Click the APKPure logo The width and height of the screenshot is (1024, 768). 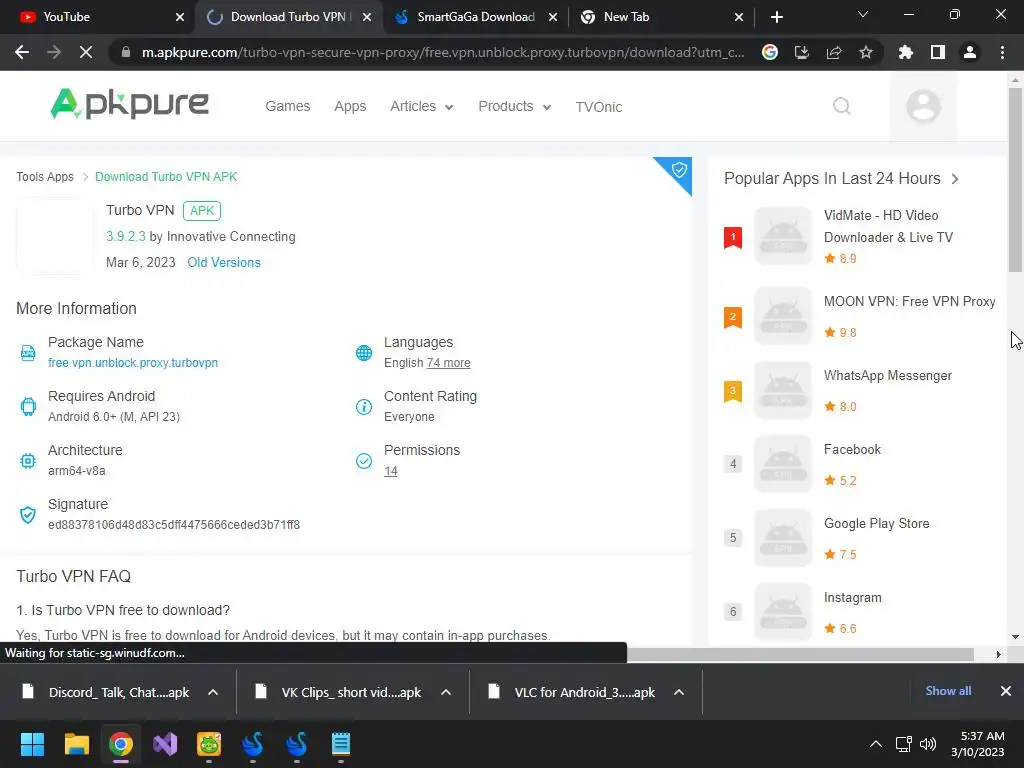pyautogui.click(x=129, y=104)
